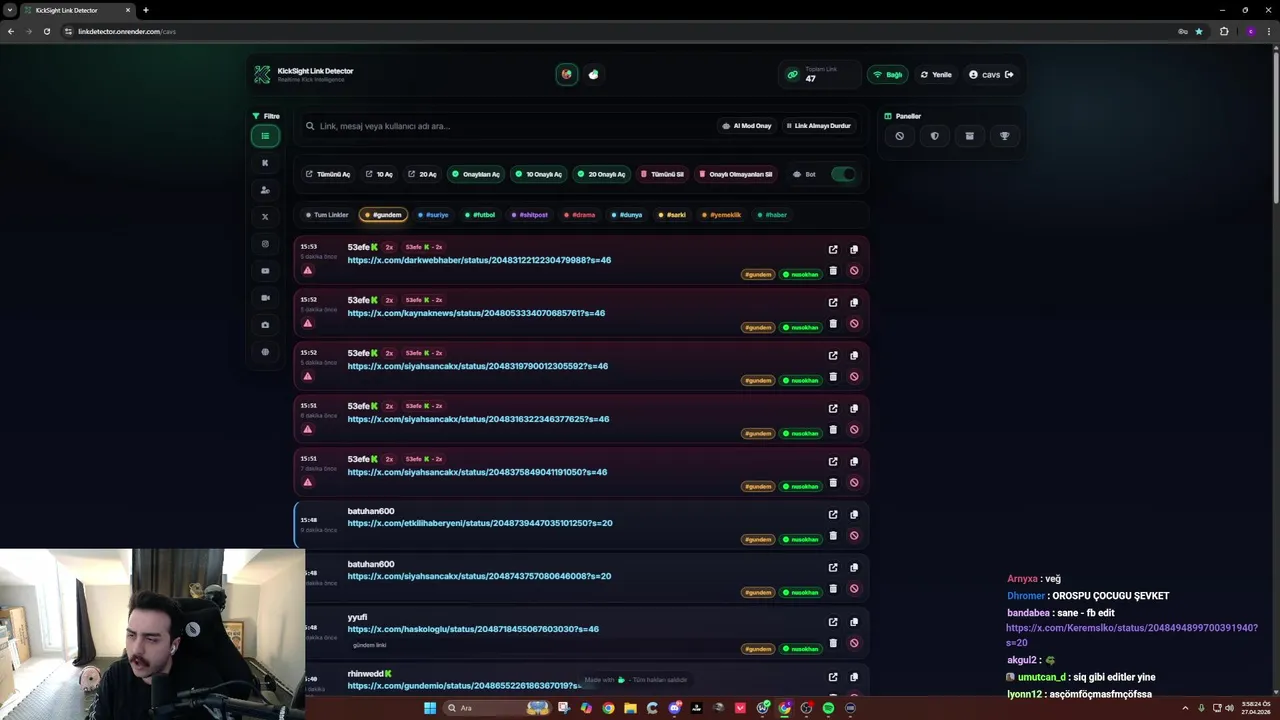
Task: Open the haskologlu status link
Action: pyautogui.click(x=473, y=629)
